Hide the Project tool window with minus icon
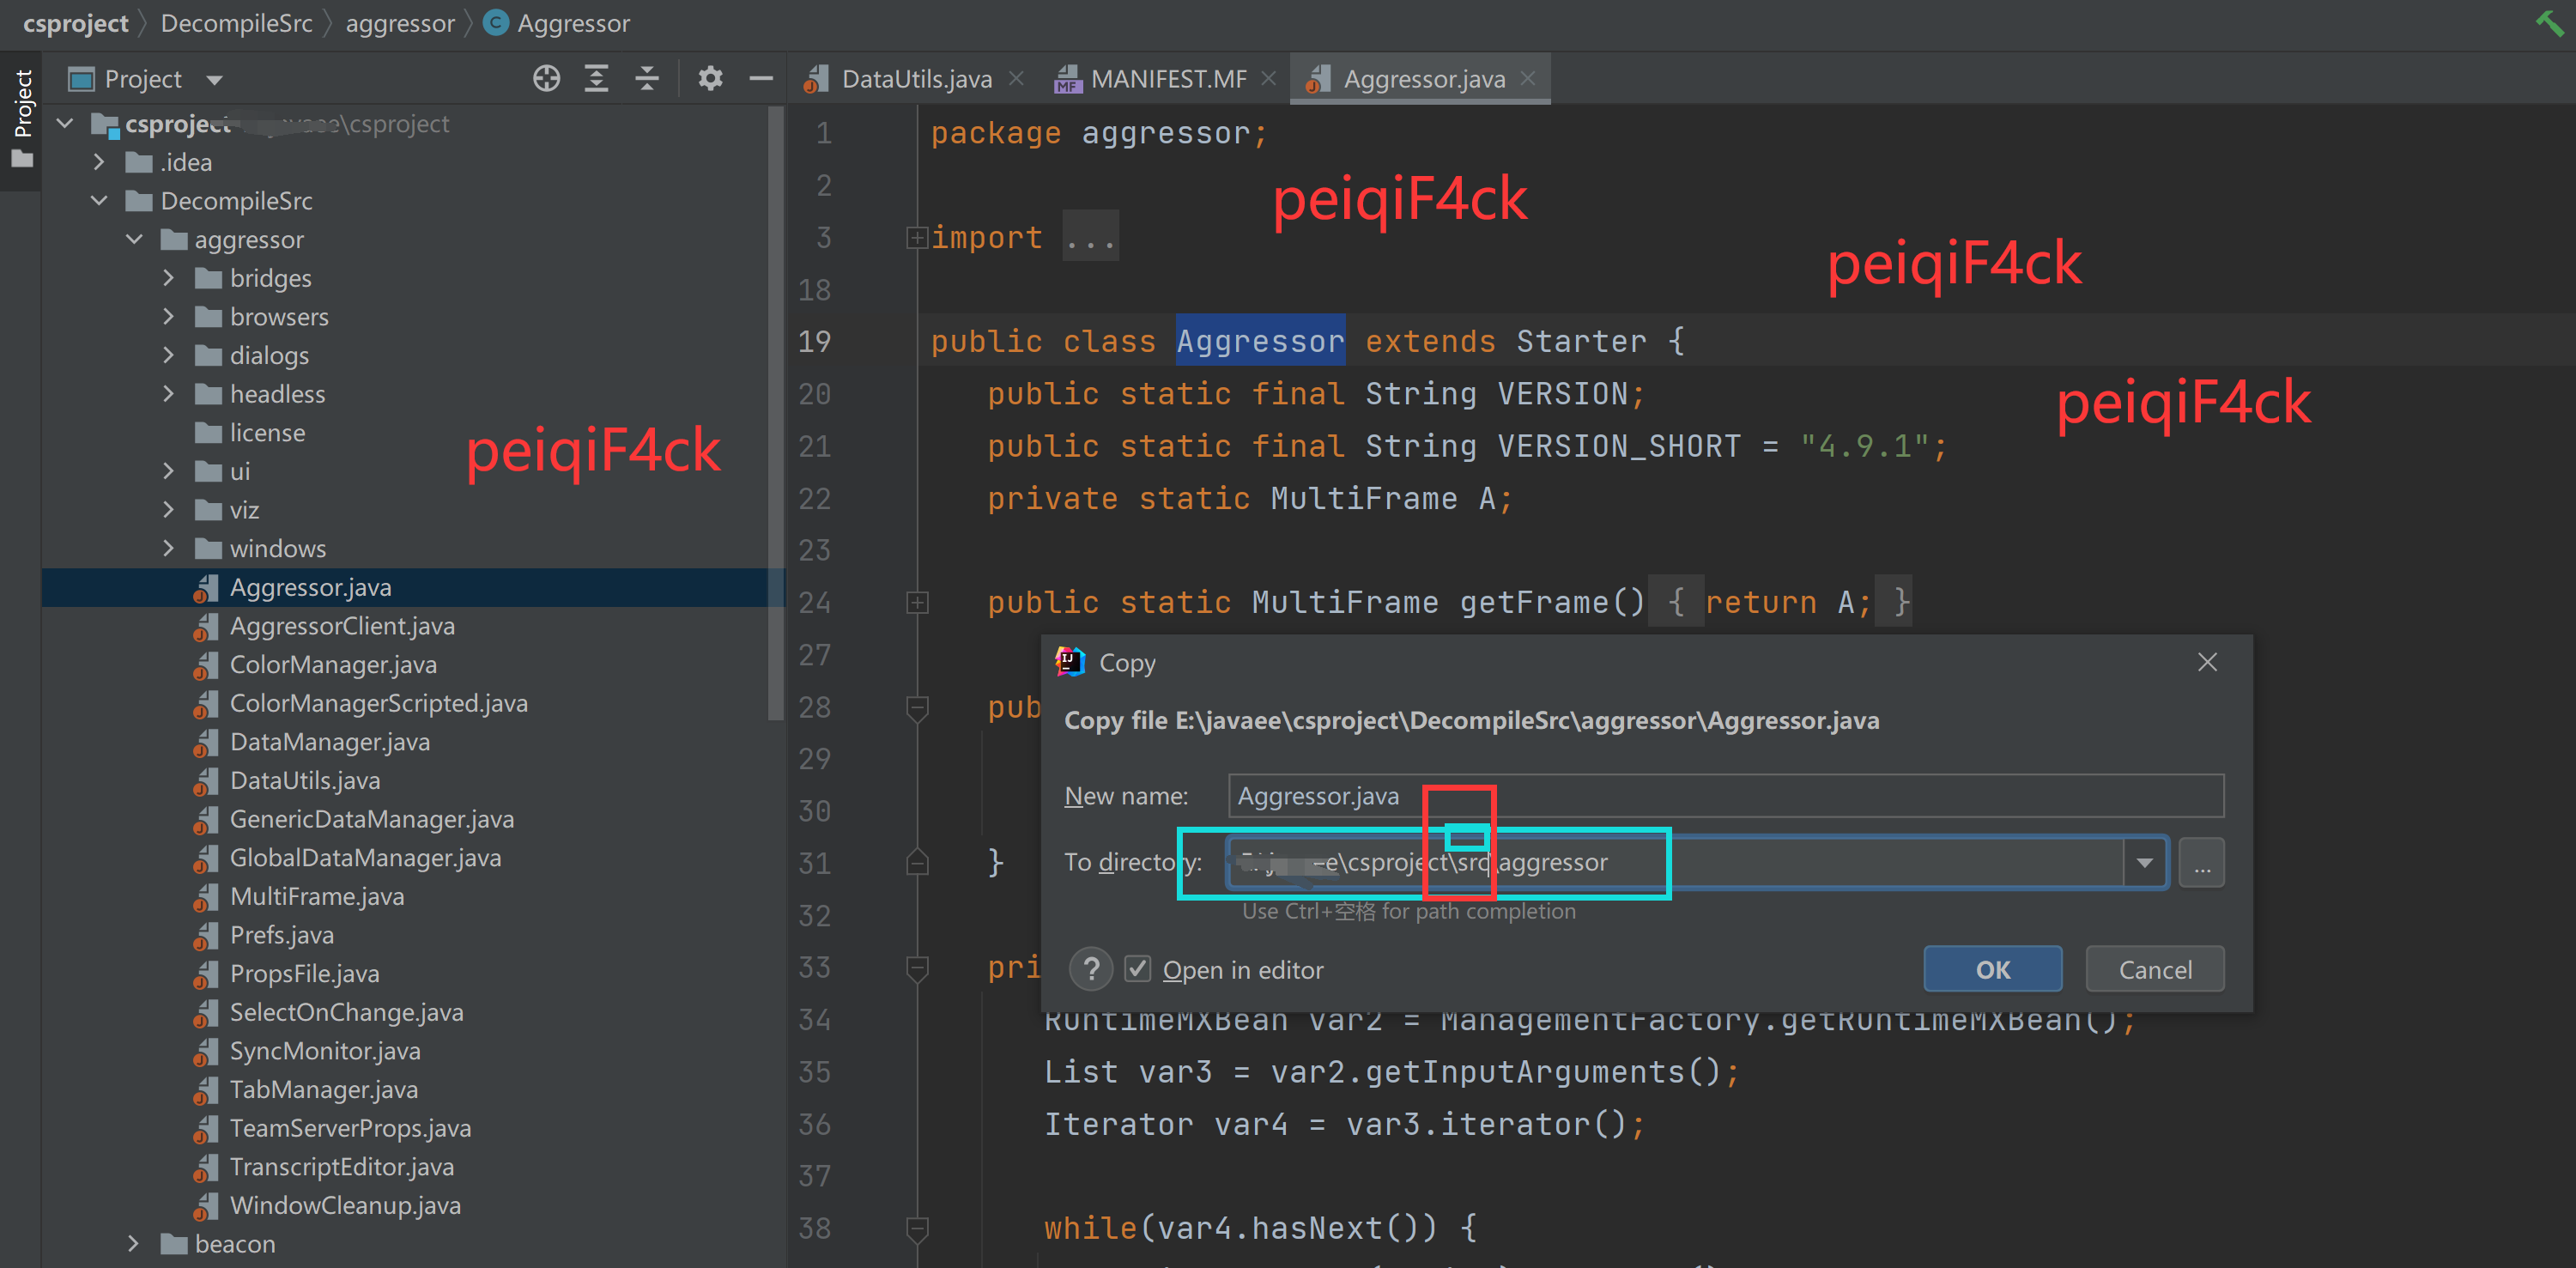The width and height of the screenshot is (2576, 1268). 761,78
